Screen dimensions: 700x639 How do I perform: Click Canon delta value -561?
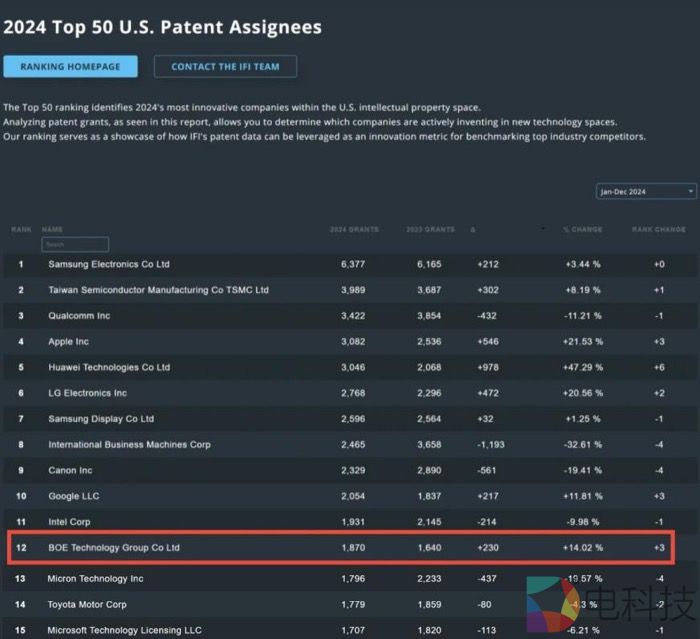click(x=487, y=470)
